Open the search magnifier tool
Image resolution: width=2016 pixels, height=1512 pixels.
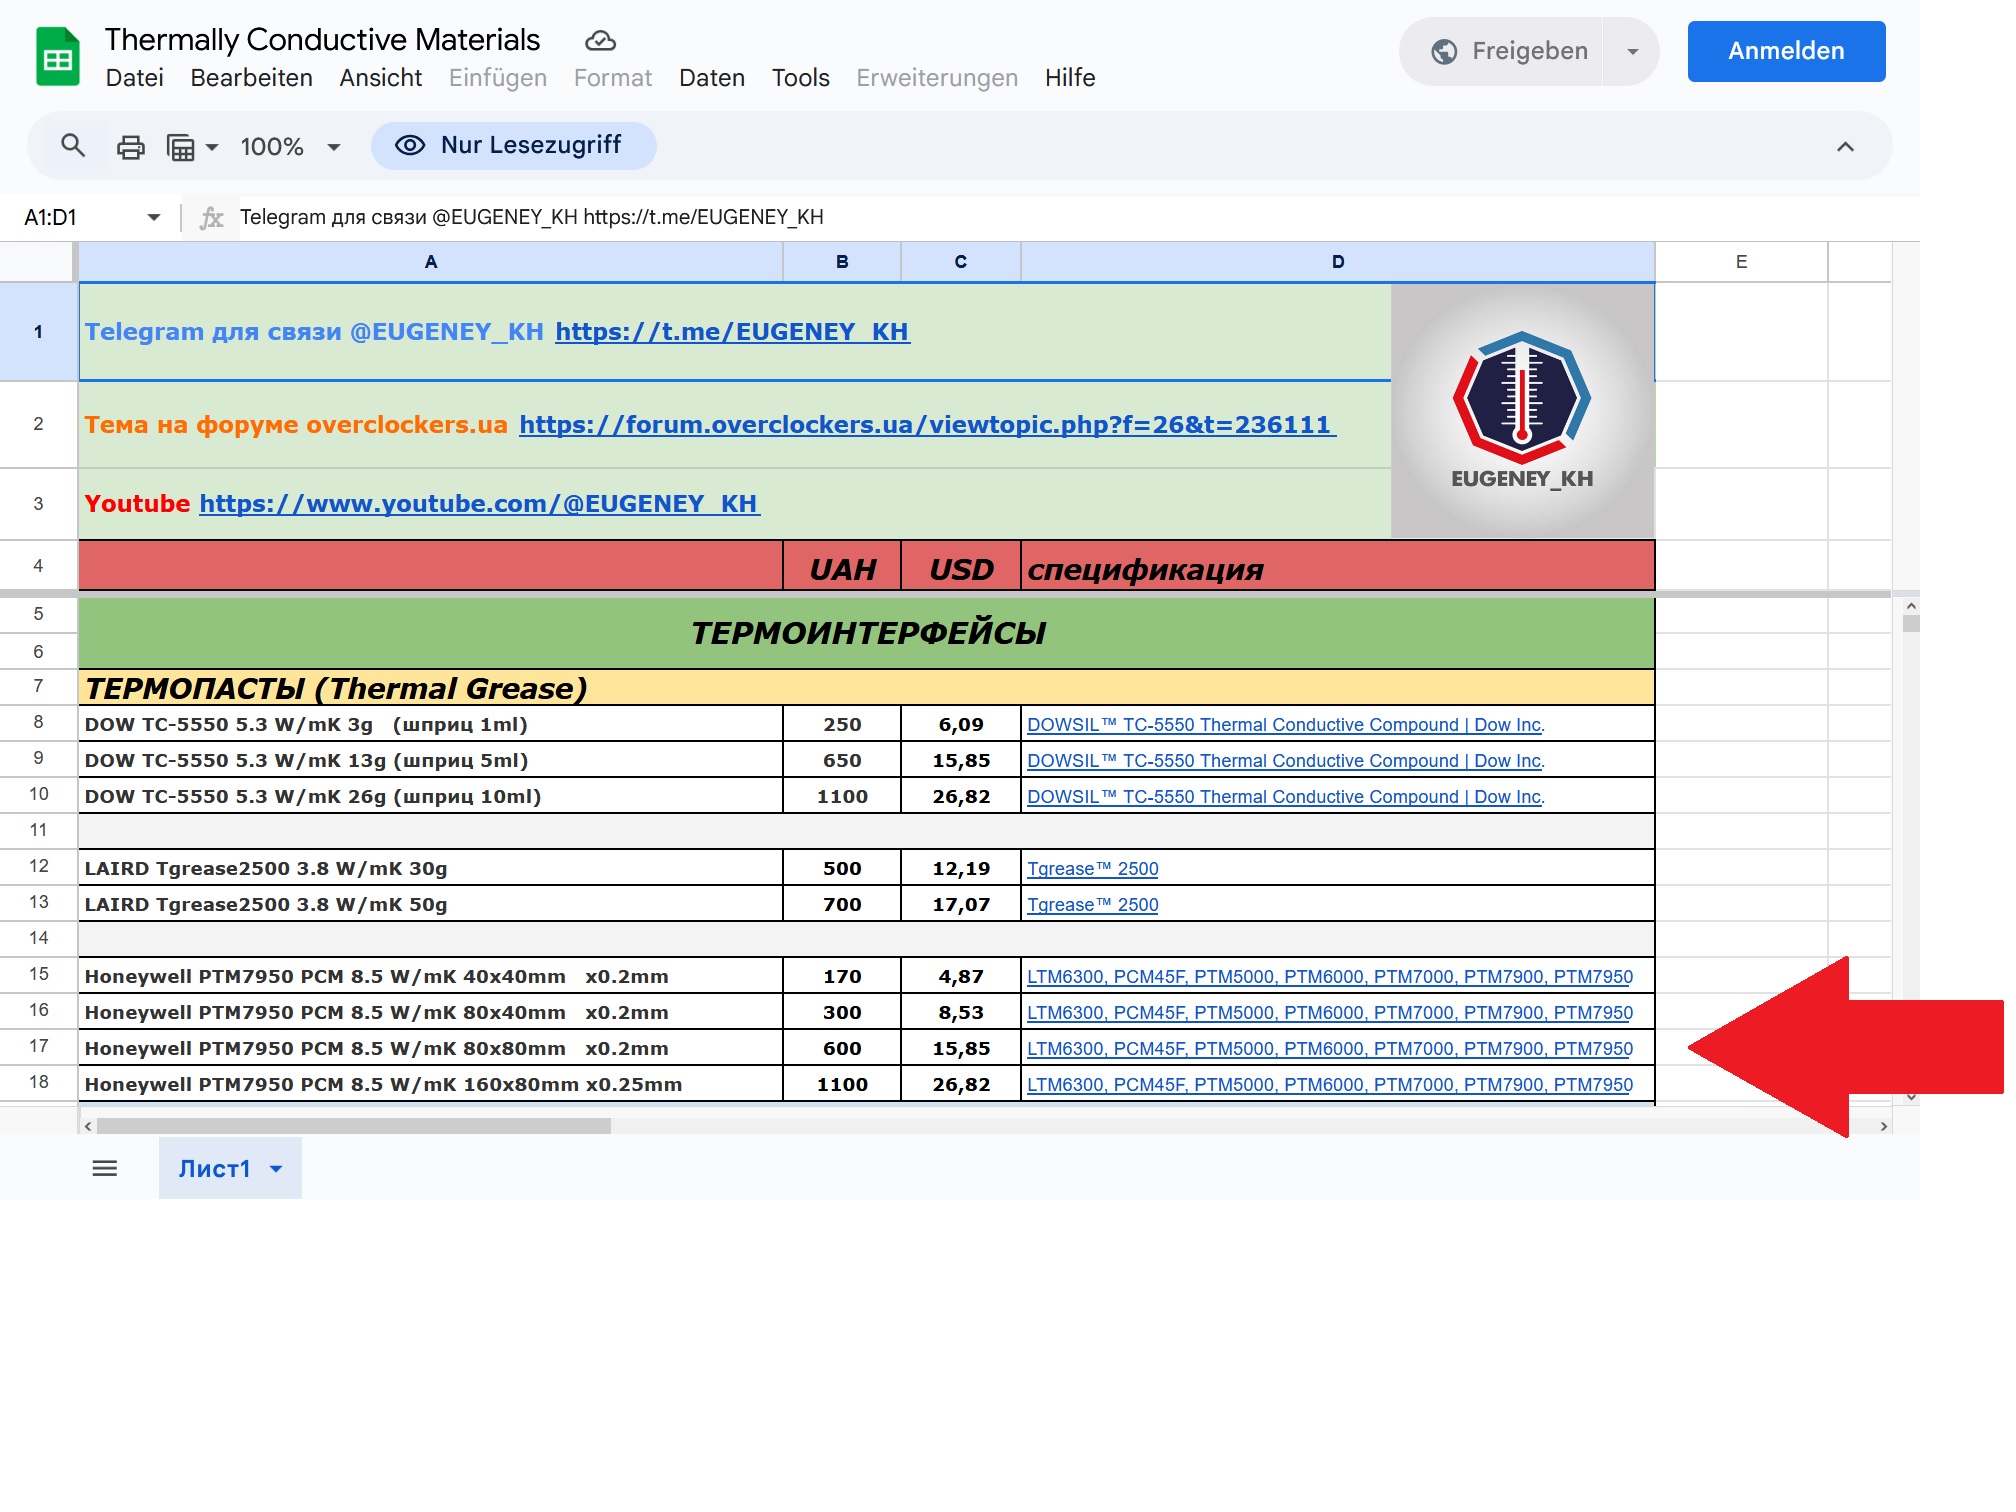click(73, 146)
